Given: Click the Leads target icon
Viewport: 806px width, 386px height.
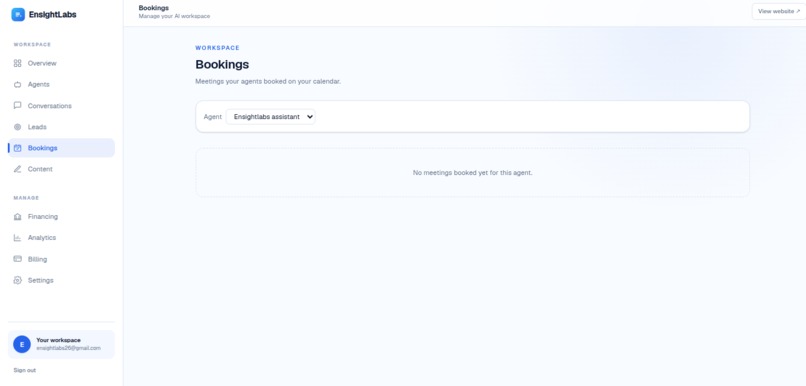Looking at the screenshot, I should click(x=17, y=127).
